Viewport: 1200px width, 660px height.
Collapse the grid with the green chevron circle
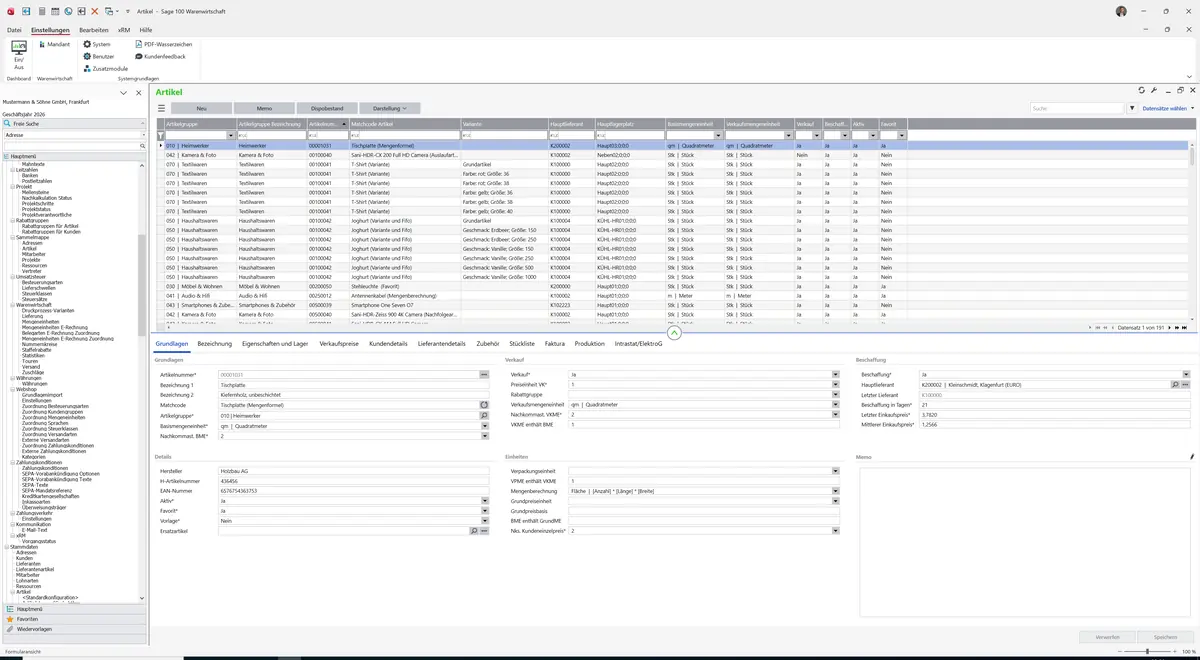tap(674, 333)
